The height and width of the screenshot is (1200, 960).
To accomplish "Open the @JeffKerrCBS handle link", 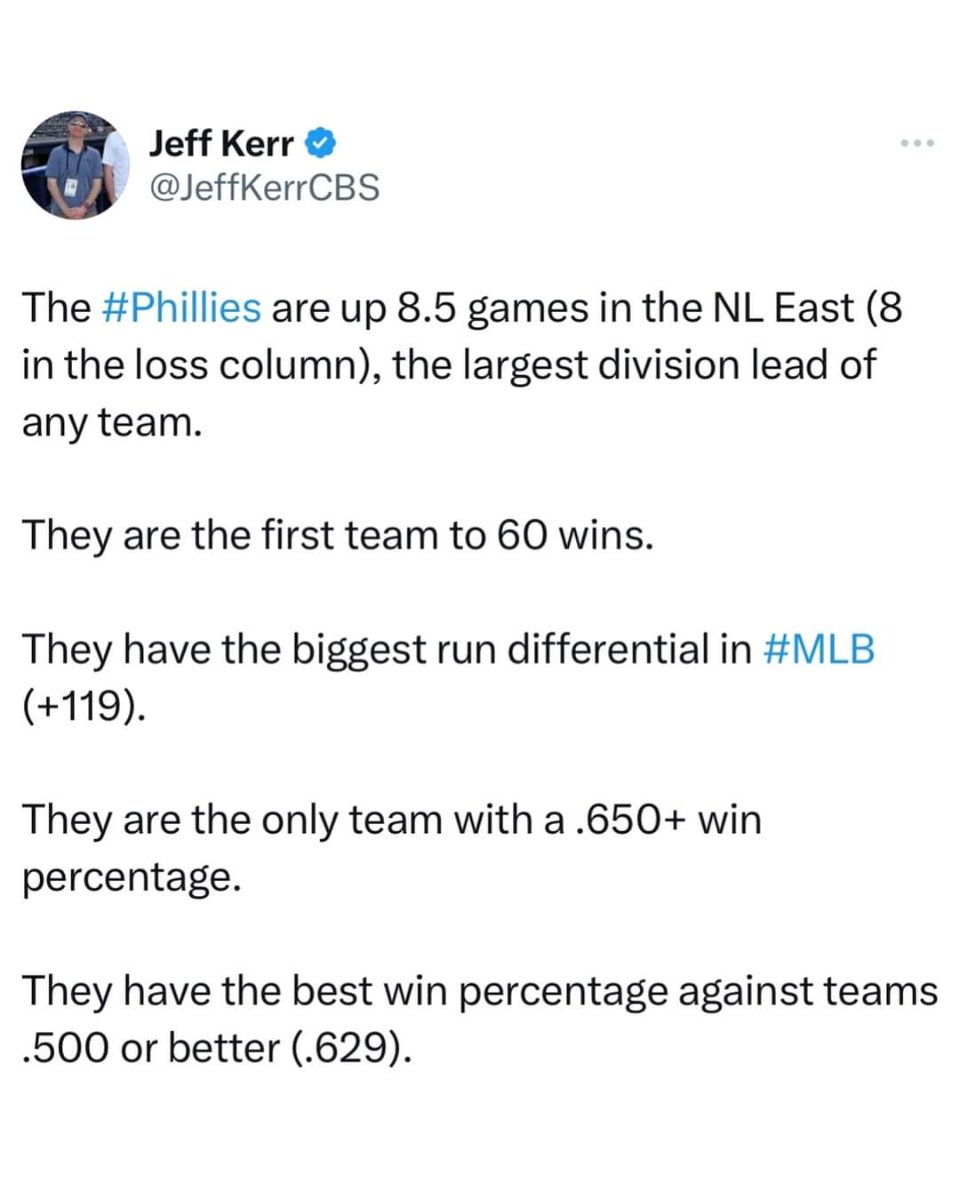I will coord(264,187).
